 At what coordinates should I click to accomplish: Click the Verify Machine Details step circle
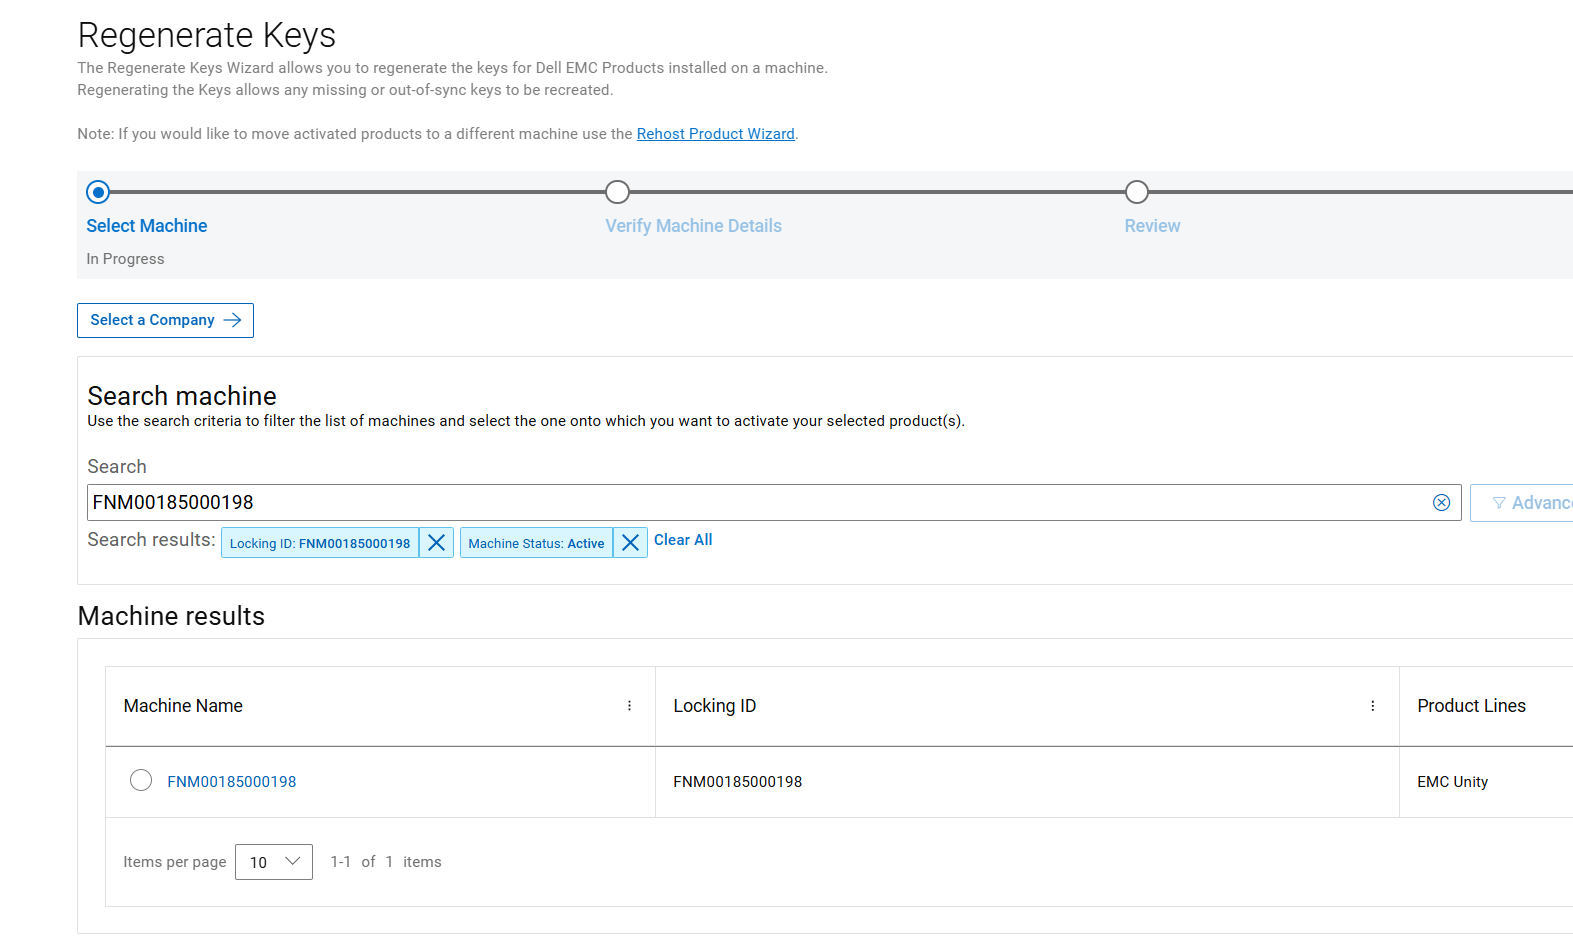(618, 192)
